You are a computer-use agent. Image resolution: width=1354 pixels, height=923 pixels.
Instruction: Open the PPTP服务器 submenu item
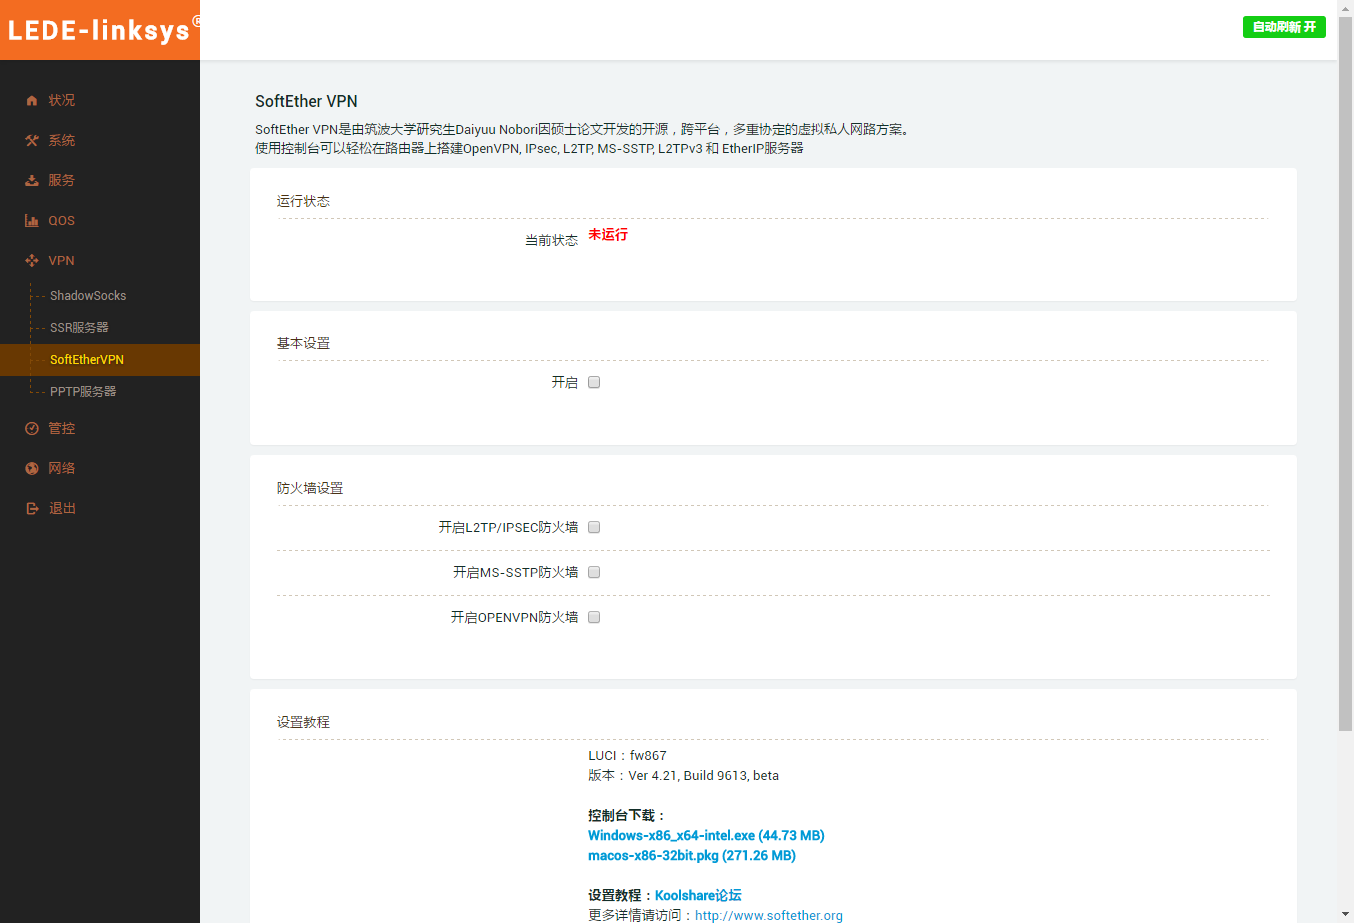pyautogui.click(x=83, y=392)
